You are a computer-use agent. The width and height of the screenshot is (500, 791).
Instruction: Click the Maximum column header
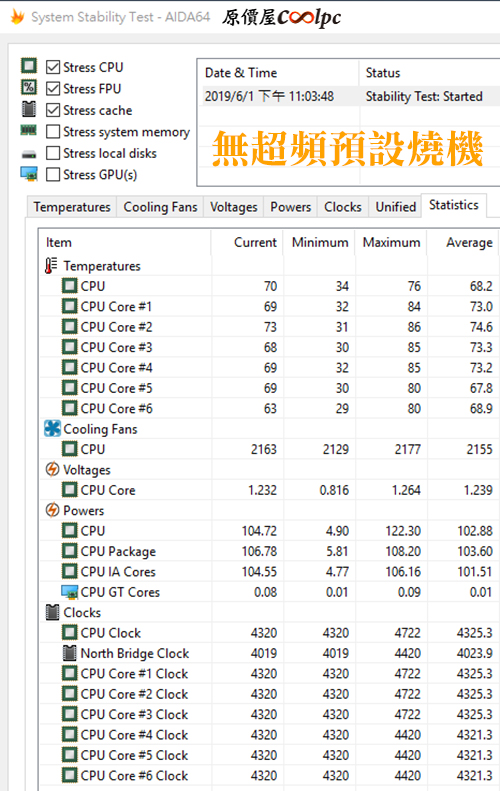pos(391,243)
